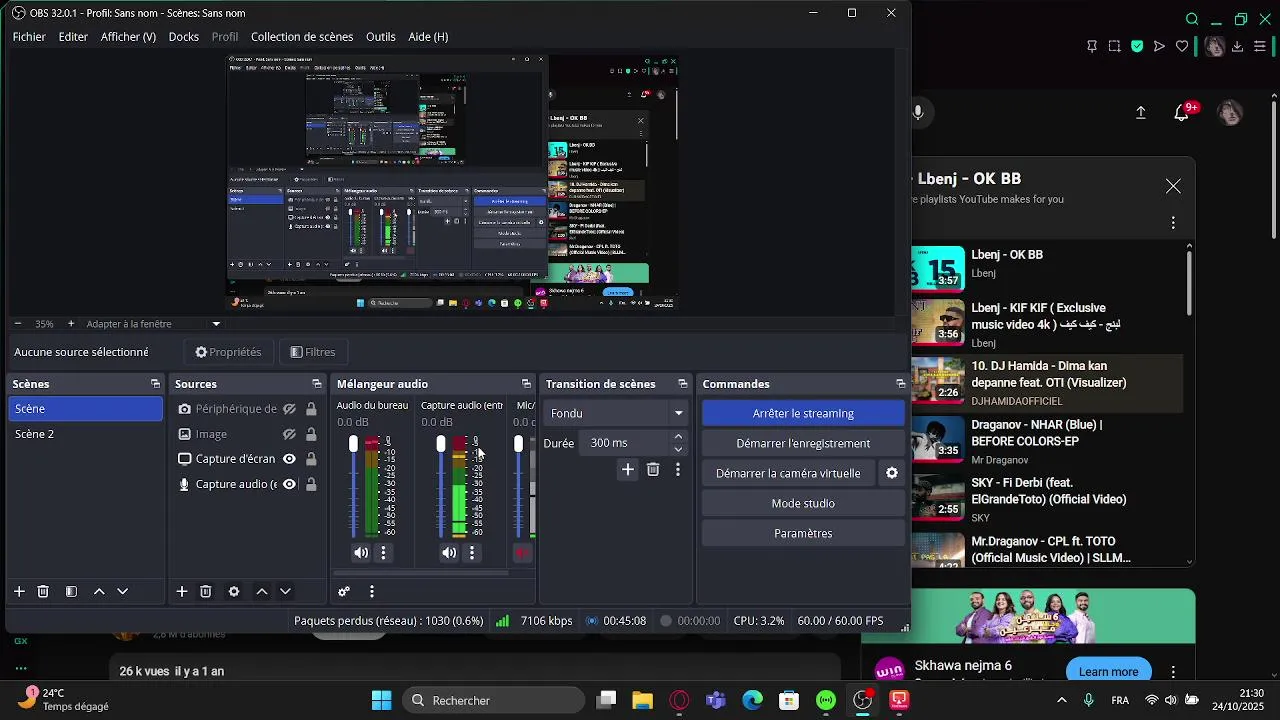This screenshot has width=1280, height=720.
Task: Delete the scene transition trash icon
Action: pos(653,469)
